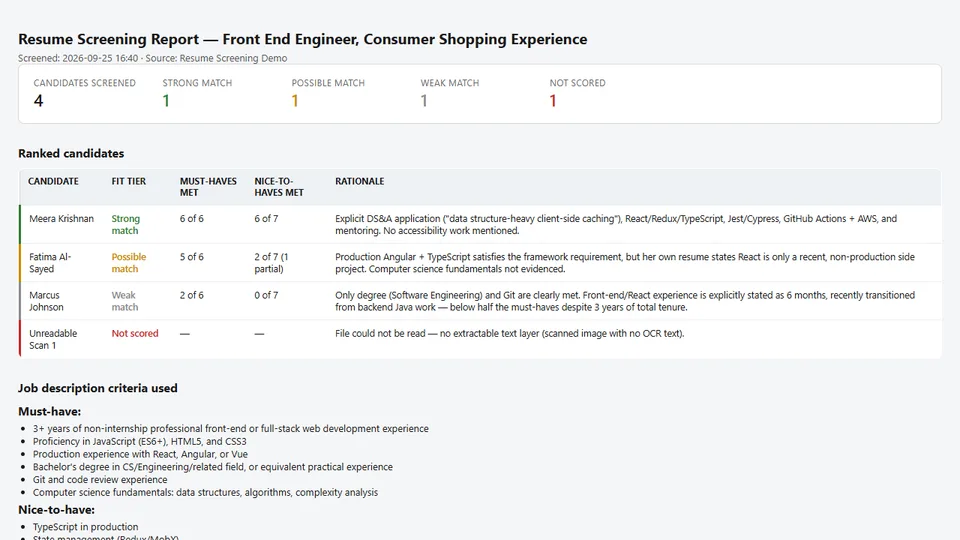Click the NICE-TO-HAVES MET column header
The height and width of the screenshot is (540, 960).
279,187
